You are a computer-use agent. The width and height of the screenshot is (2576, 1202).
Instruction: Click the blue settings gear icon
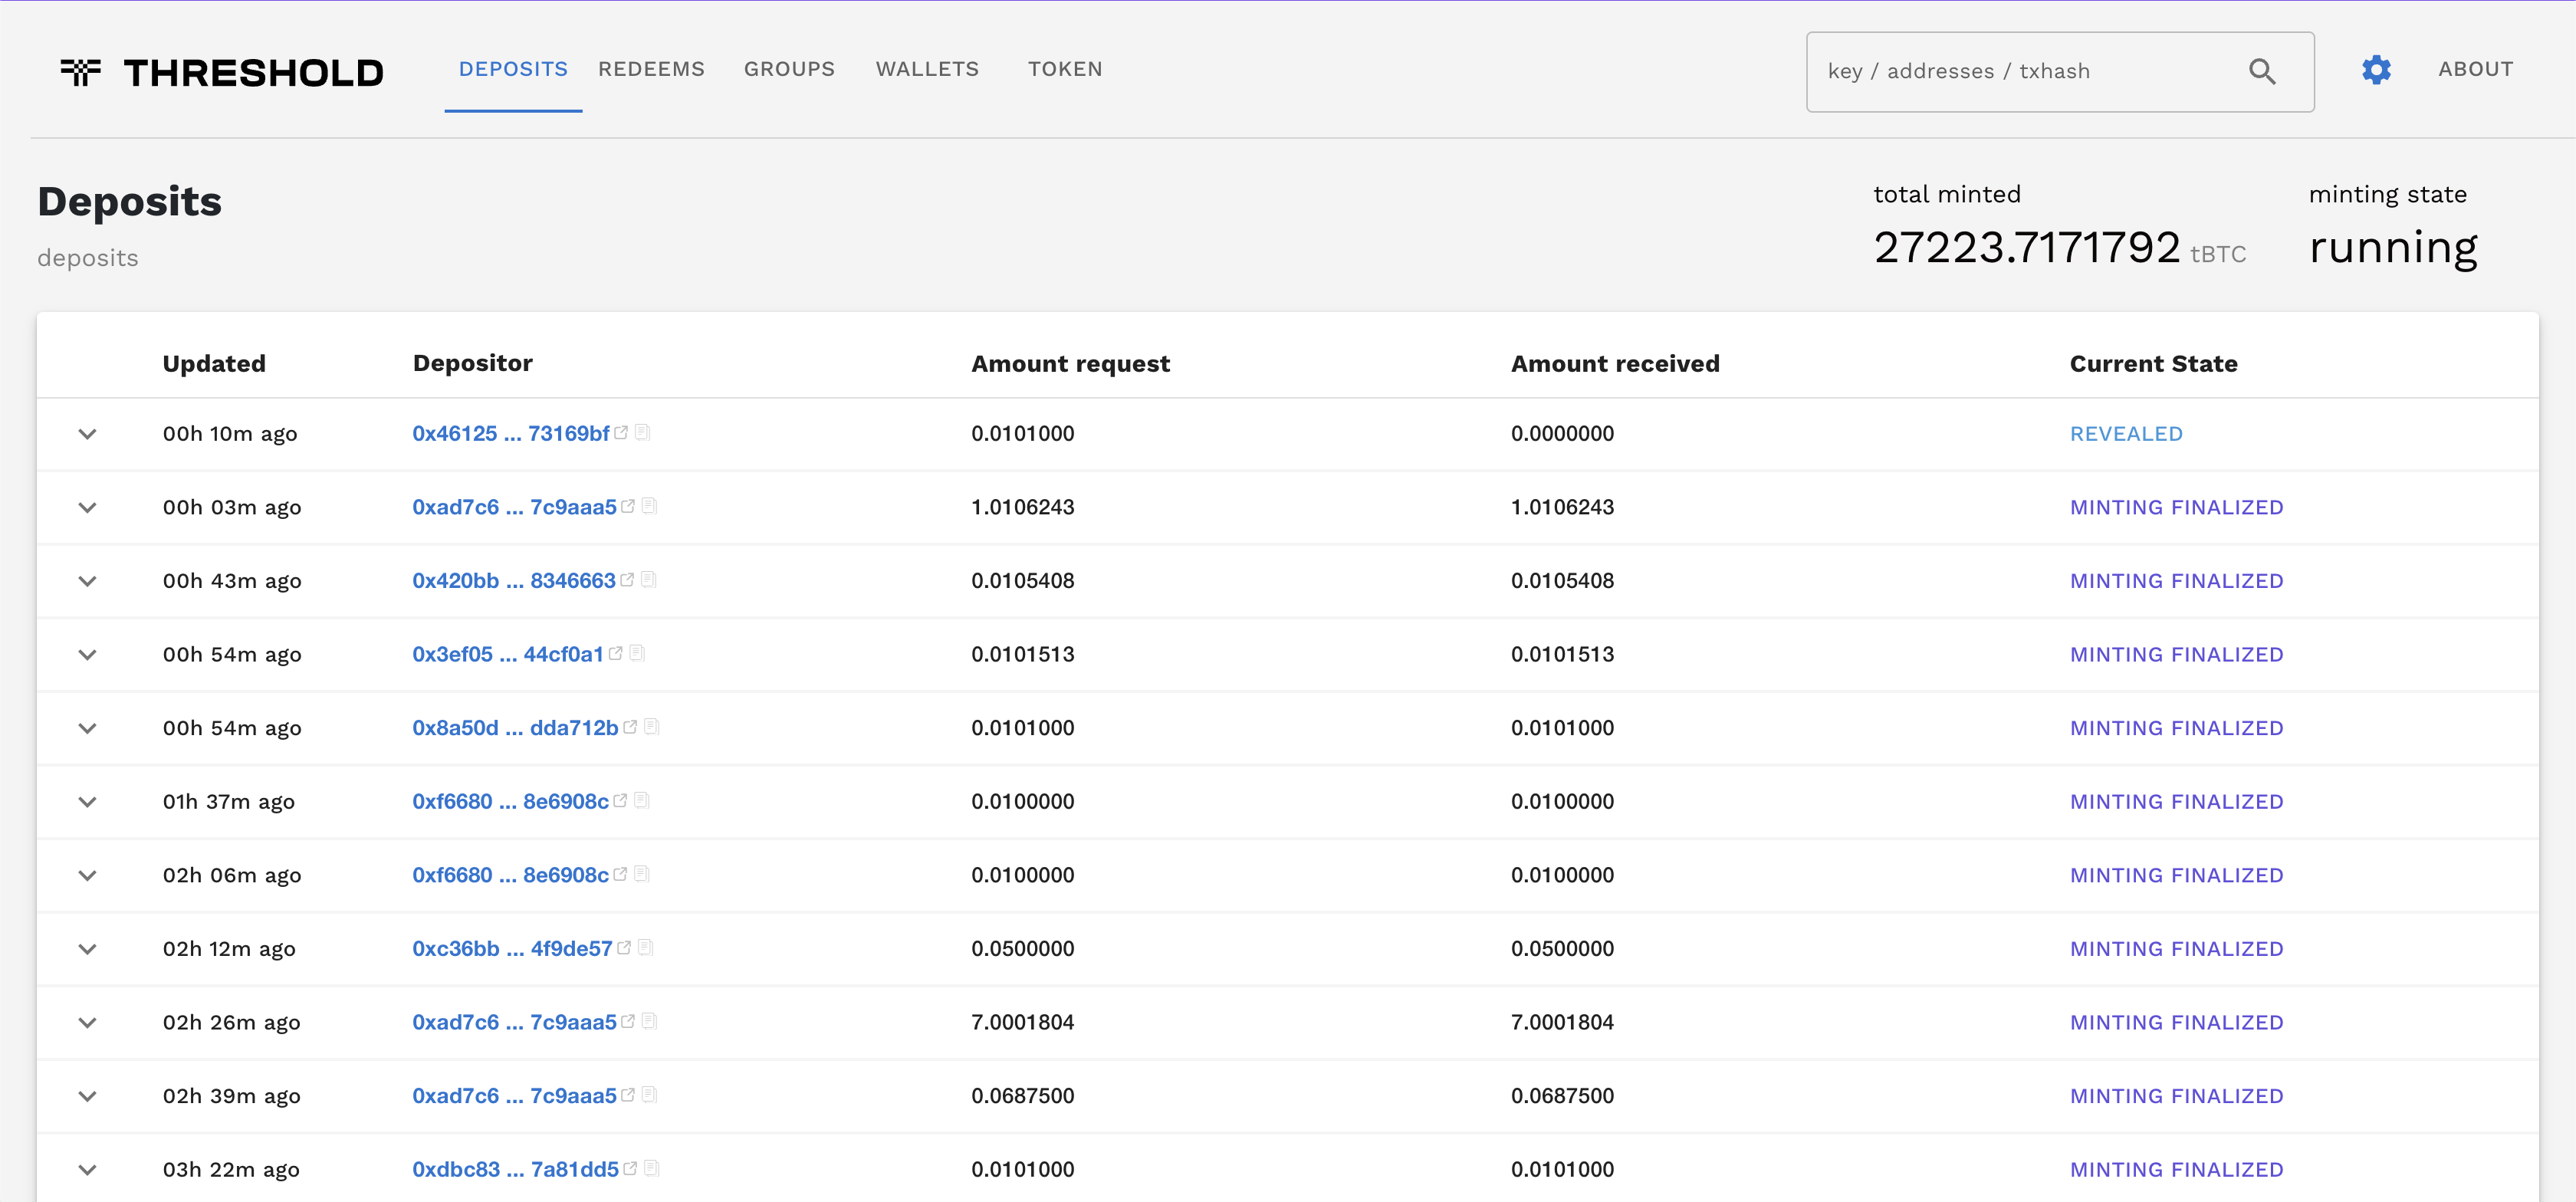2376,69
